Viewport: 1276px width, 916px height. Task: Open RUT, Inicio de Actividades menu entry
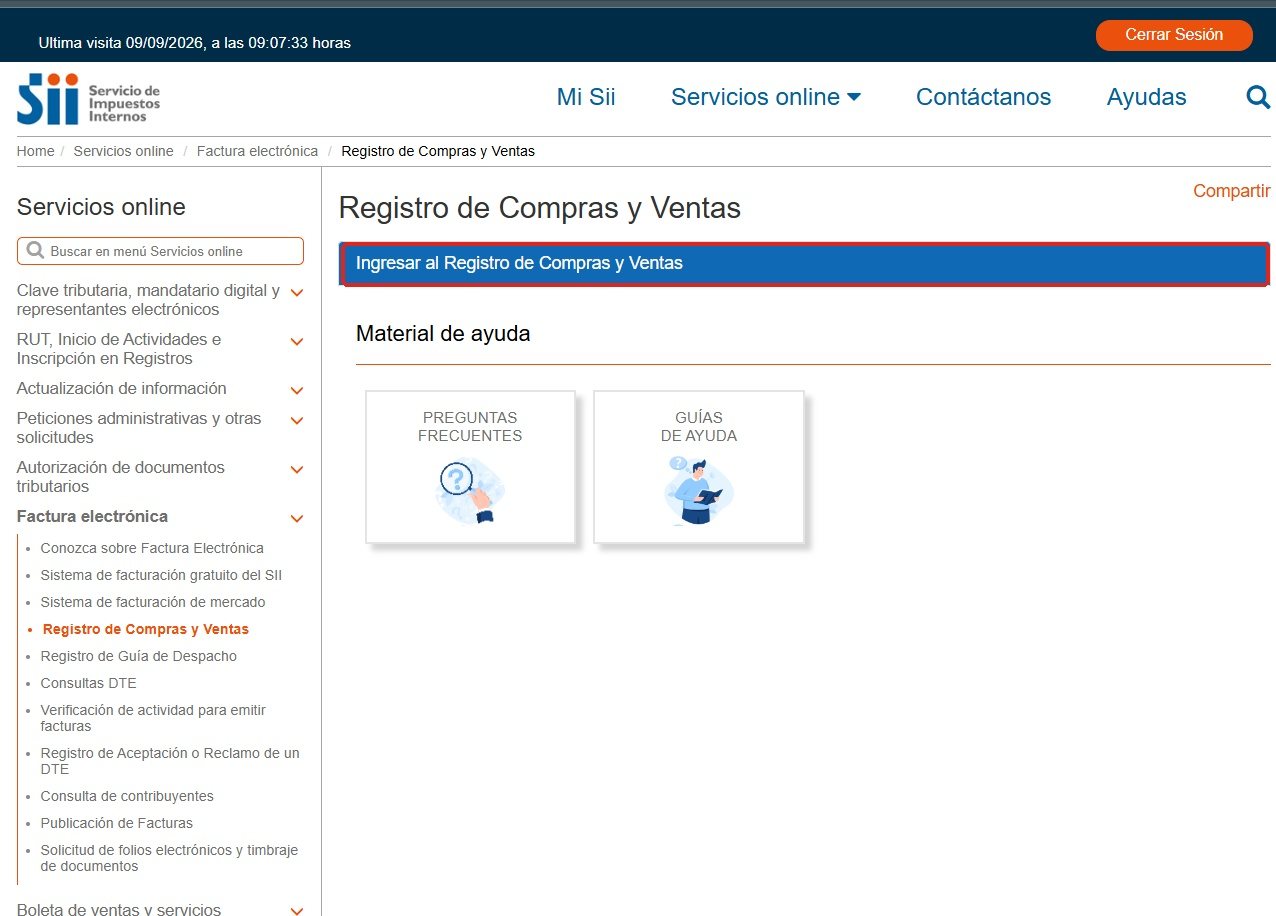[x=119, y=349]
